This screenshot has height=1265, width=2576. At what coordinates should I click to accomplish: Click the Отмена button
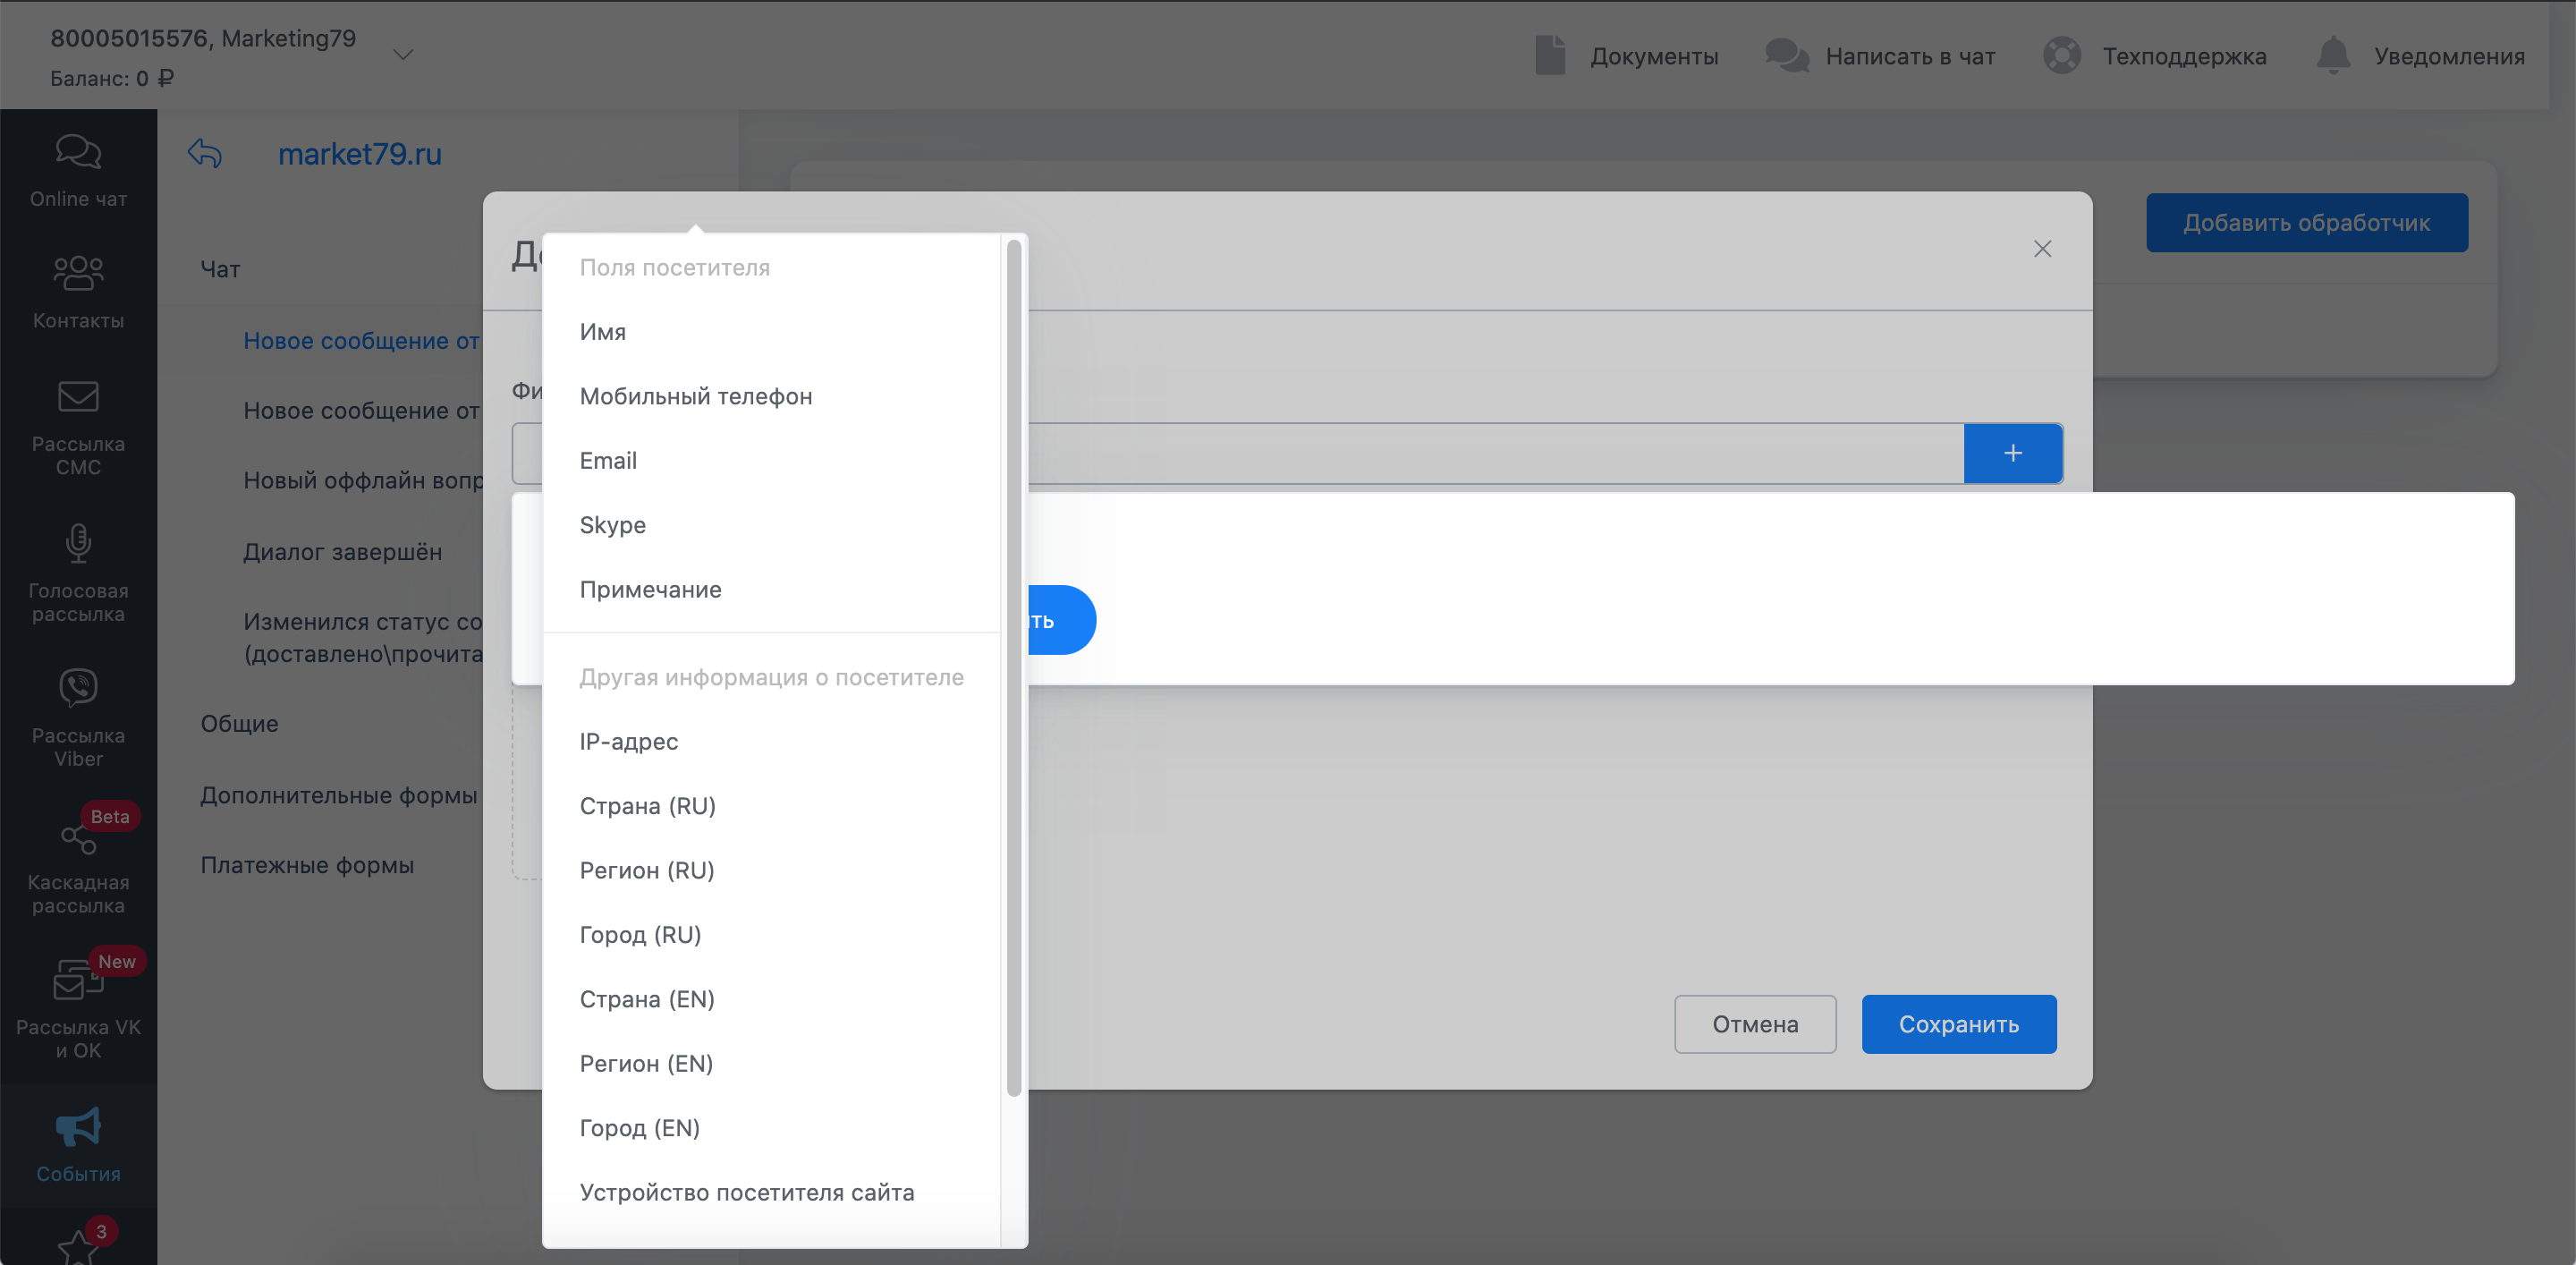tap(1754, 1024)
